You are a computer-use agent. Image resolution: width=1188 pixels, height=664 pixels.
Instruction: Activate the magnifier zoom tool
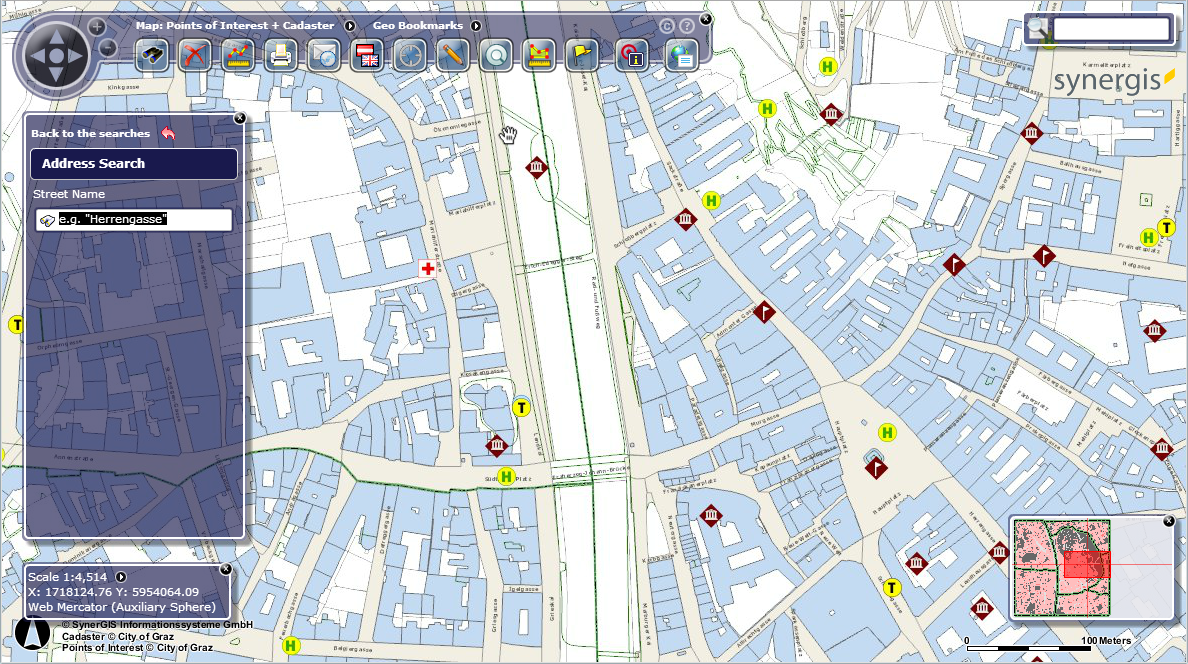pos(495,55)
